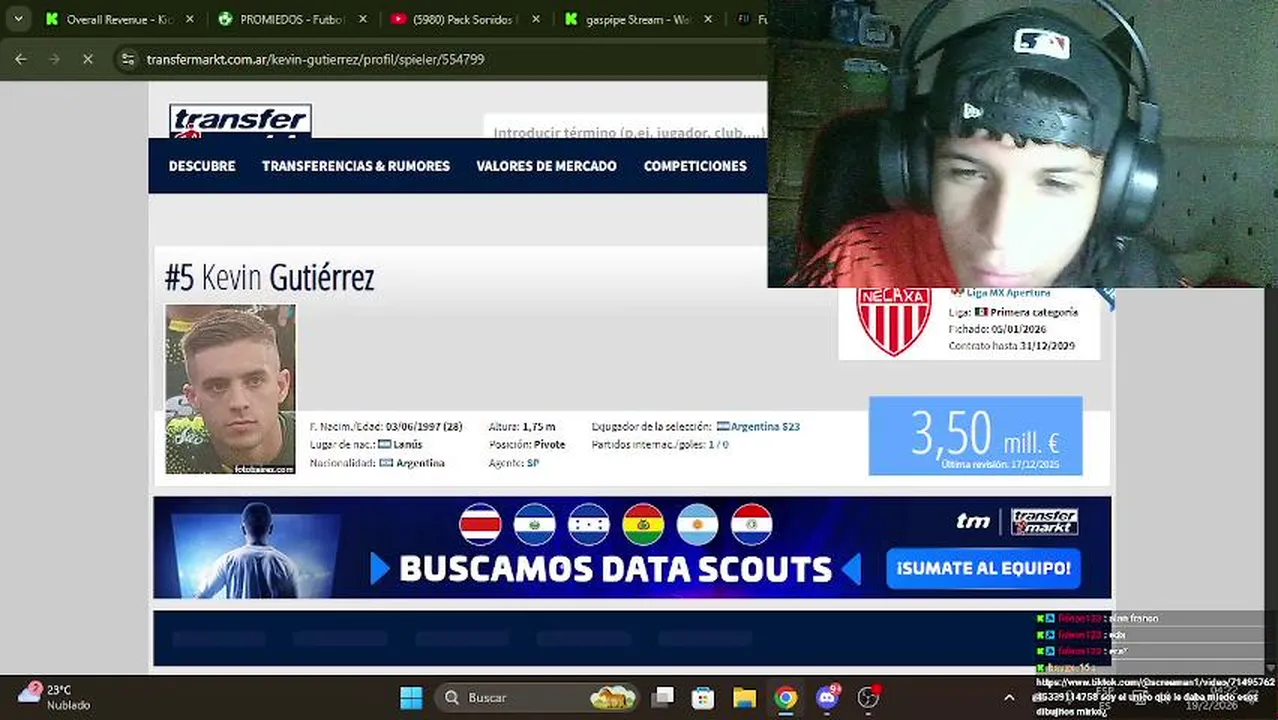Screen dimensions: 1278x720
Task: Open the Chrome tab search dropdown arrow
Action: point(18,19)
